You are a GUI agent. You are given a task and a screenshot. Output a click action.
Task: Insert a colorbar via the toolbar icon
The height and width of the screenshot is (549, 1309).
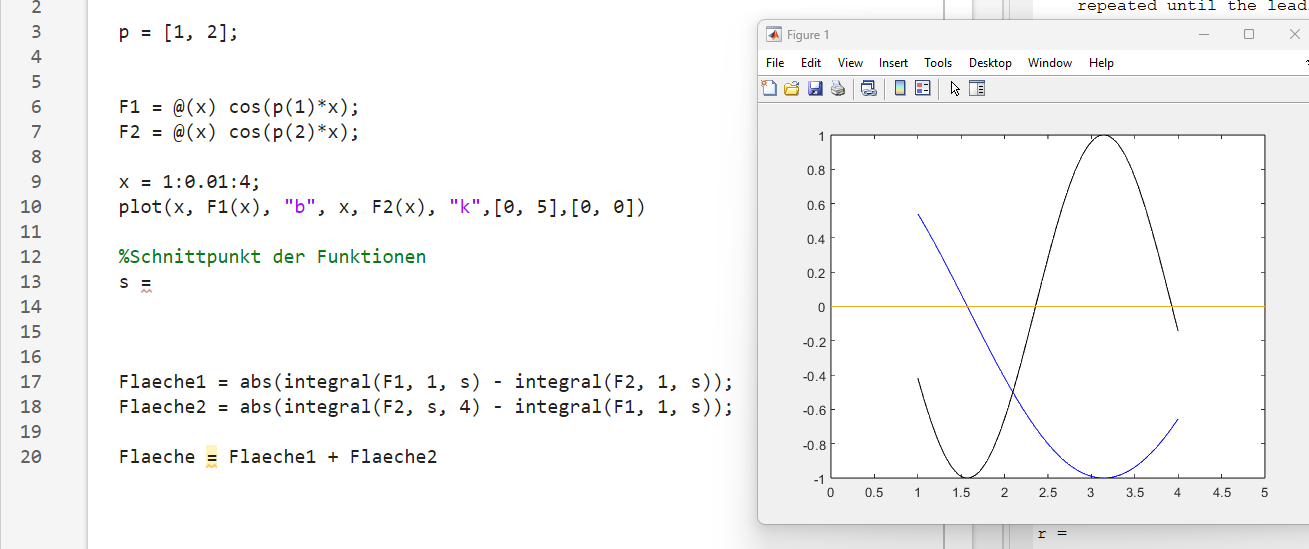(900, 88)
